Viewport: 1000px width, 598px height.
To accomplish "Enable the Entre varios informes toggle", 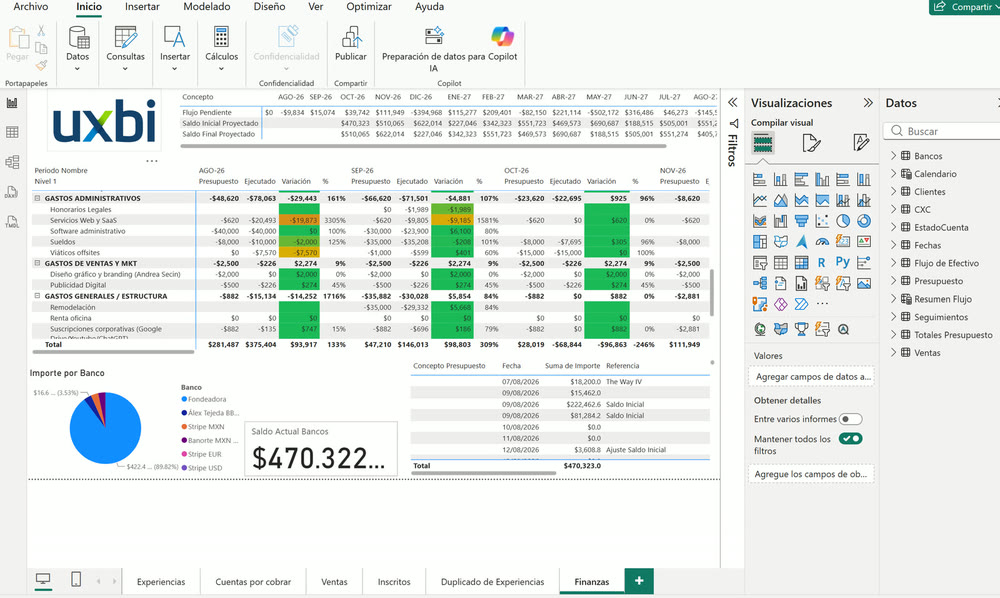I will click(x=850, y=419).
